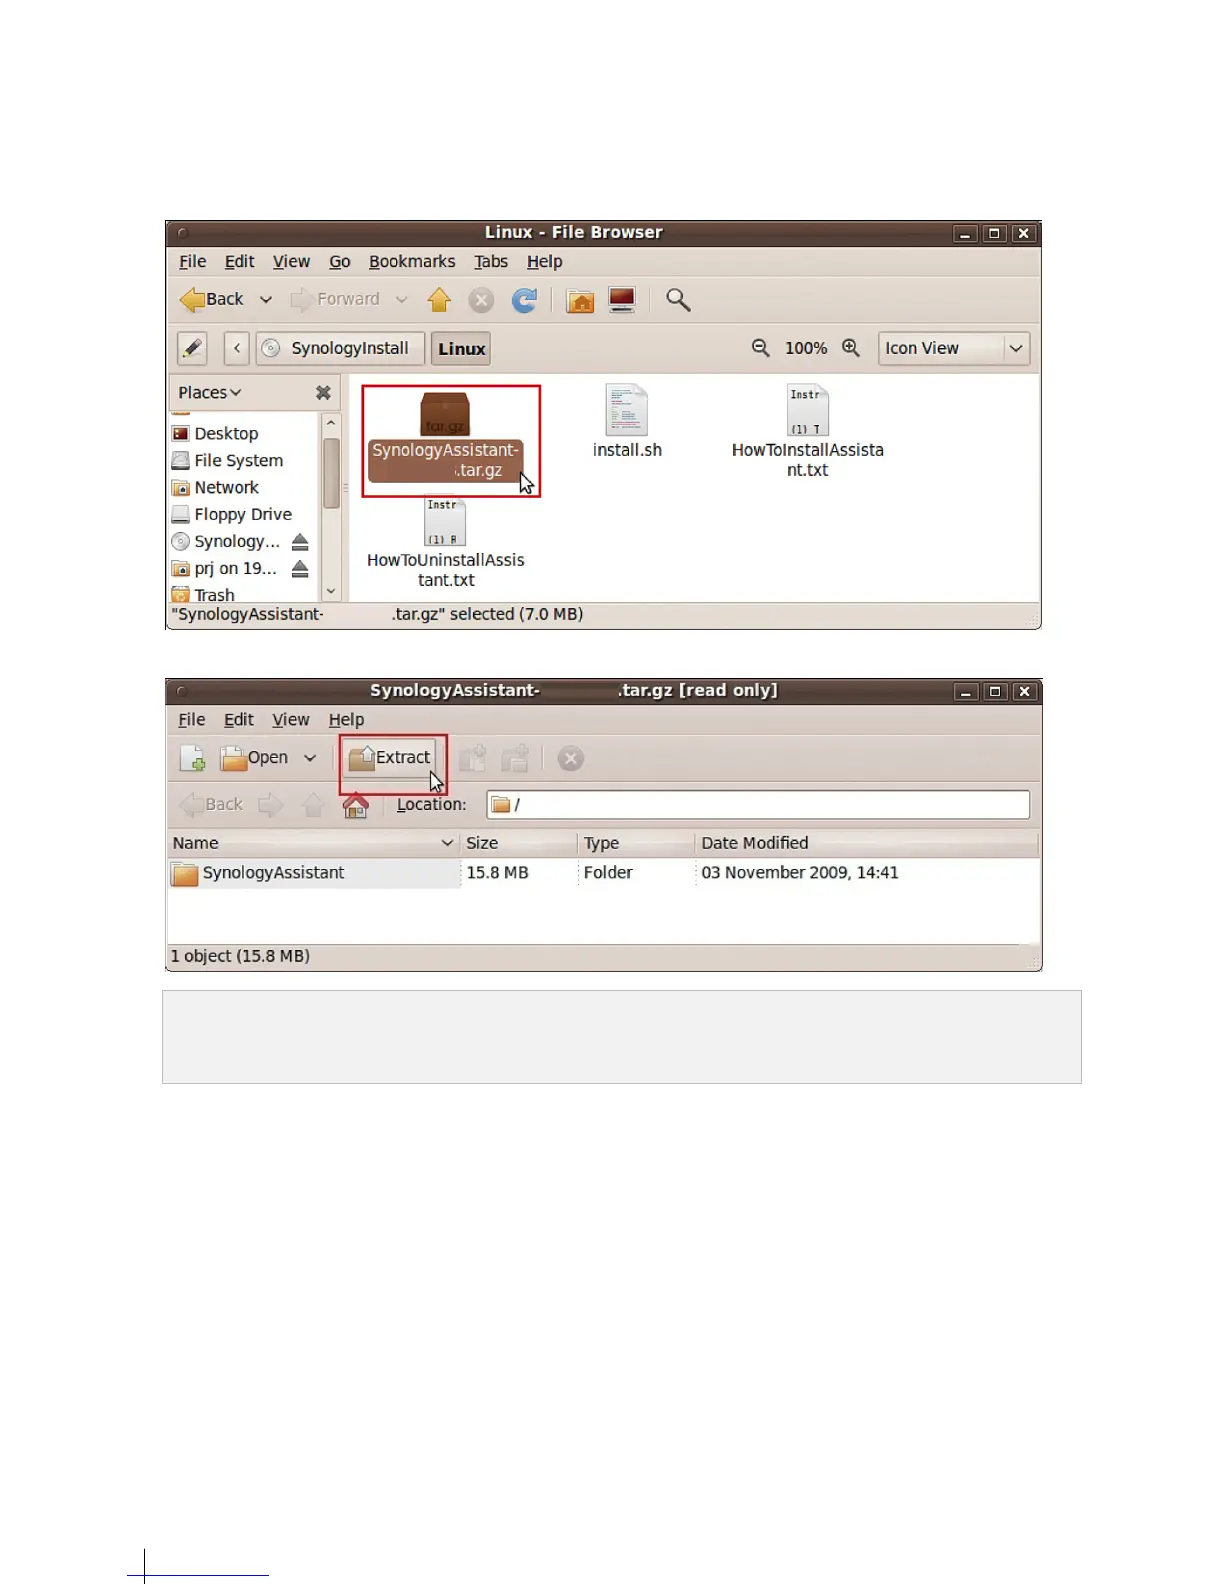Open the Icon View dropdown
Viewport: 1224px width, 1584px height.
point(954,348)
